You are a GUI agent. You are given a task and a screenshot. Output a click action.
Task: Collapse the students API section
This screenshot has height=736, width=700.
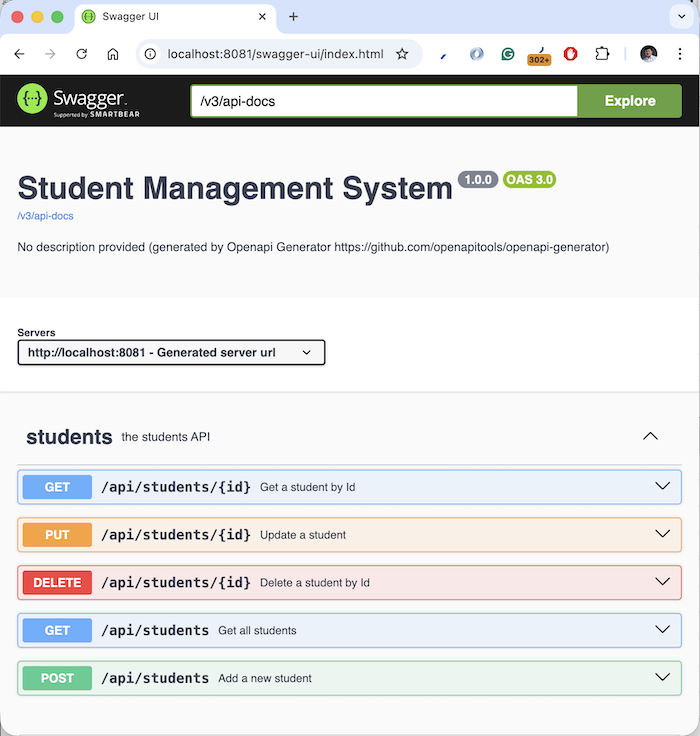click(650, 437)
